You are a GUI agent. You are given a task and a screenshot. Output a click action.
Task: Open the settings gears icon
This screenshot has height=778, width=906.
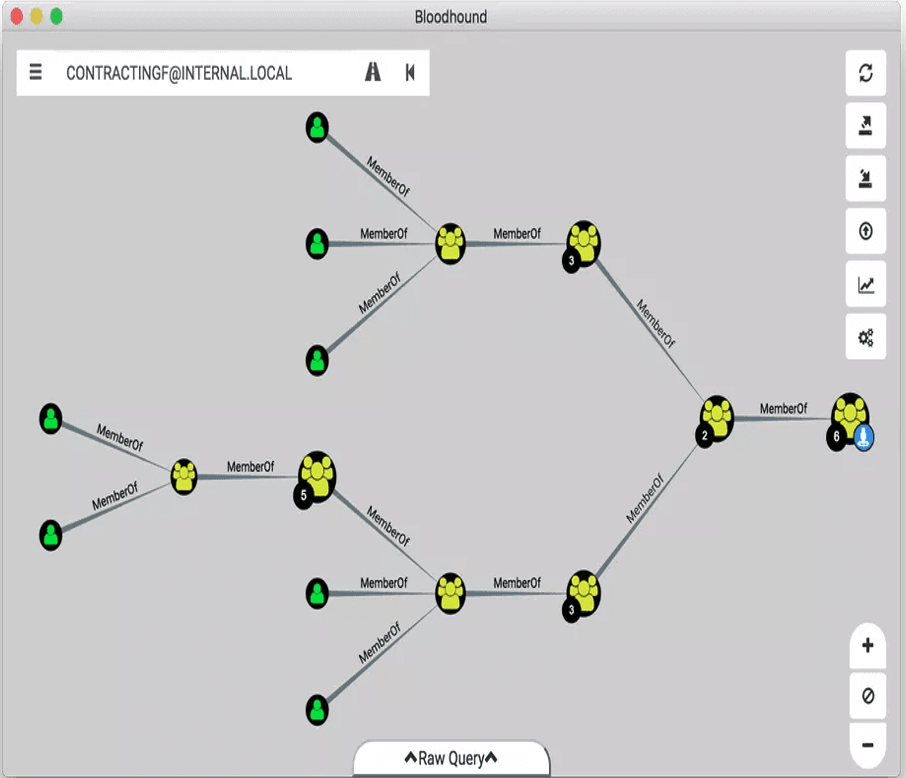(866, 338)
